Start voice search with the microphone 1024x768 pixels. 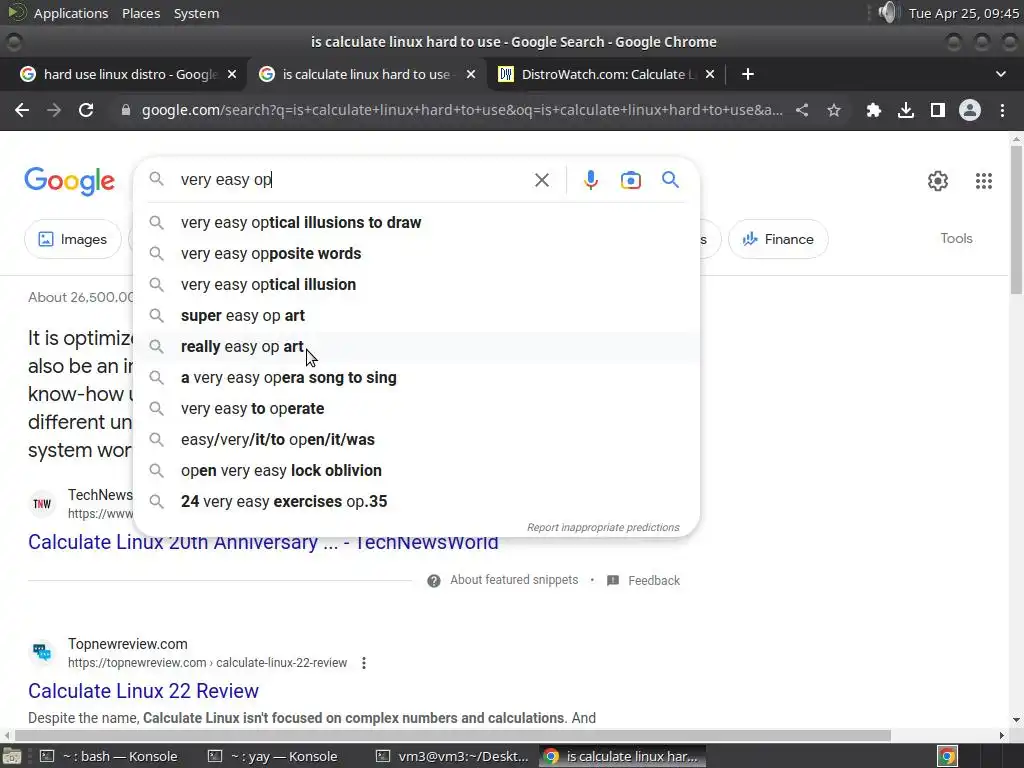tap(591, 180)
